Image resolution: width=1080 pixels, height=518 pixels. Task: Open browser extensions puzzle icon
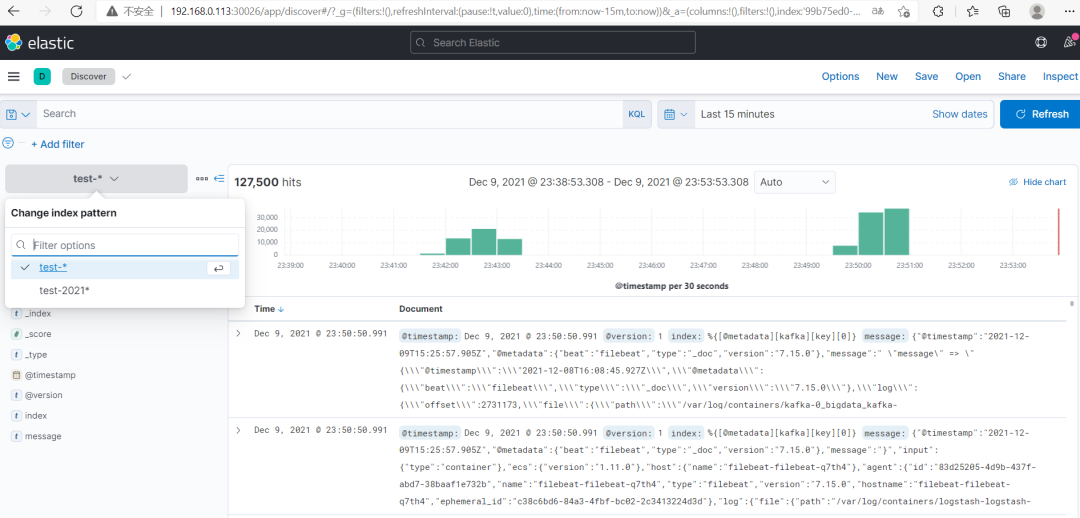click(938, 12)
